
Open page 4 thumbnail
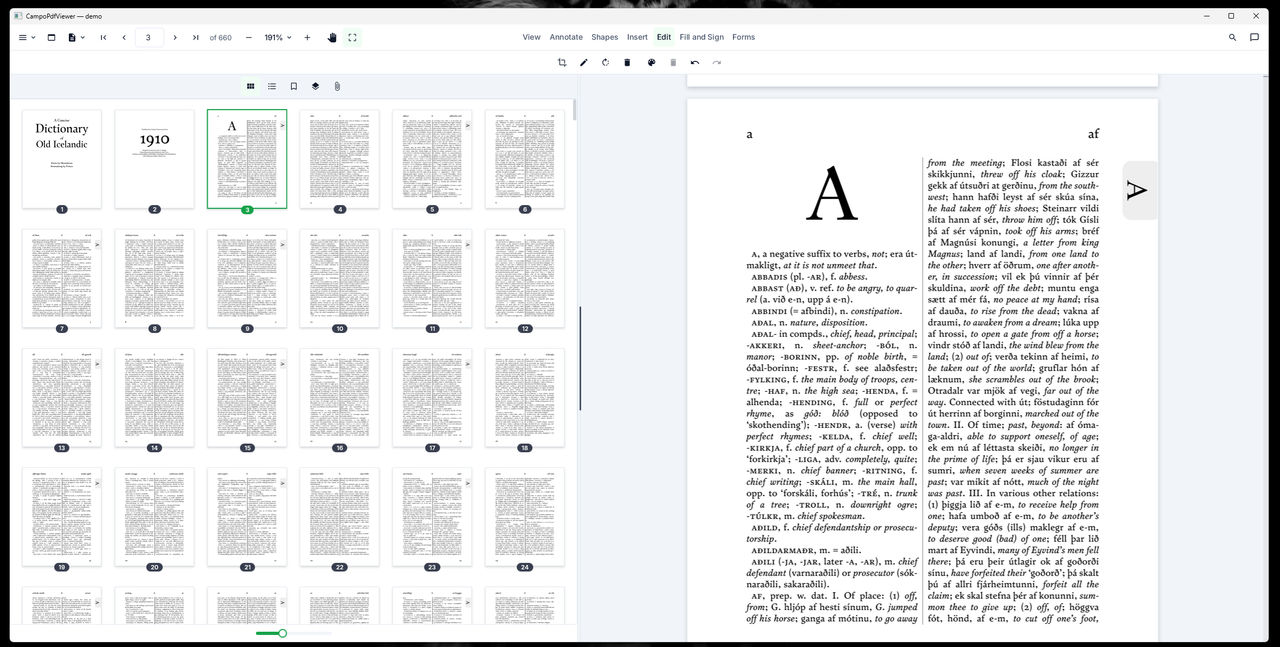(x=340, y=159)
